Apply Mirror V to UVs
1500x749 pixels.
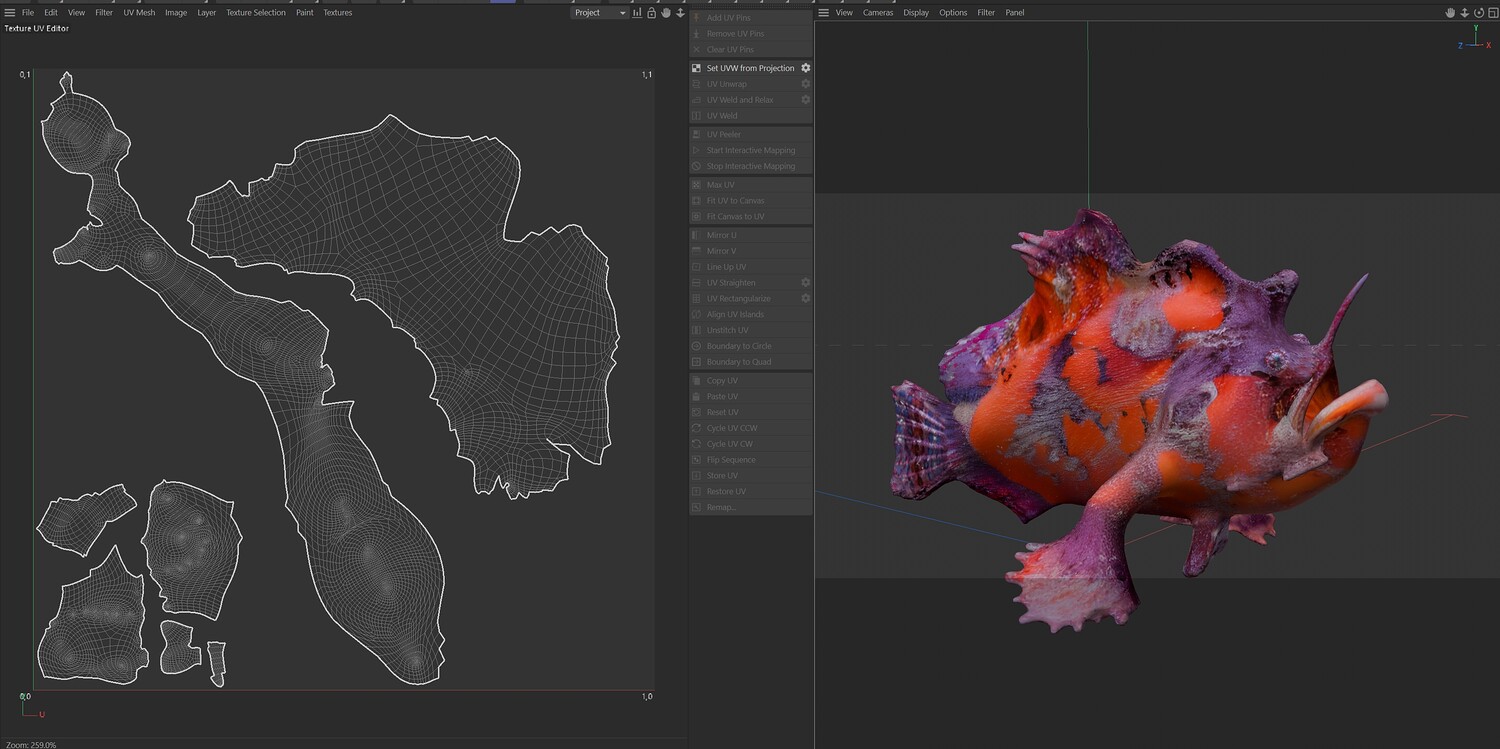(751, 251)
